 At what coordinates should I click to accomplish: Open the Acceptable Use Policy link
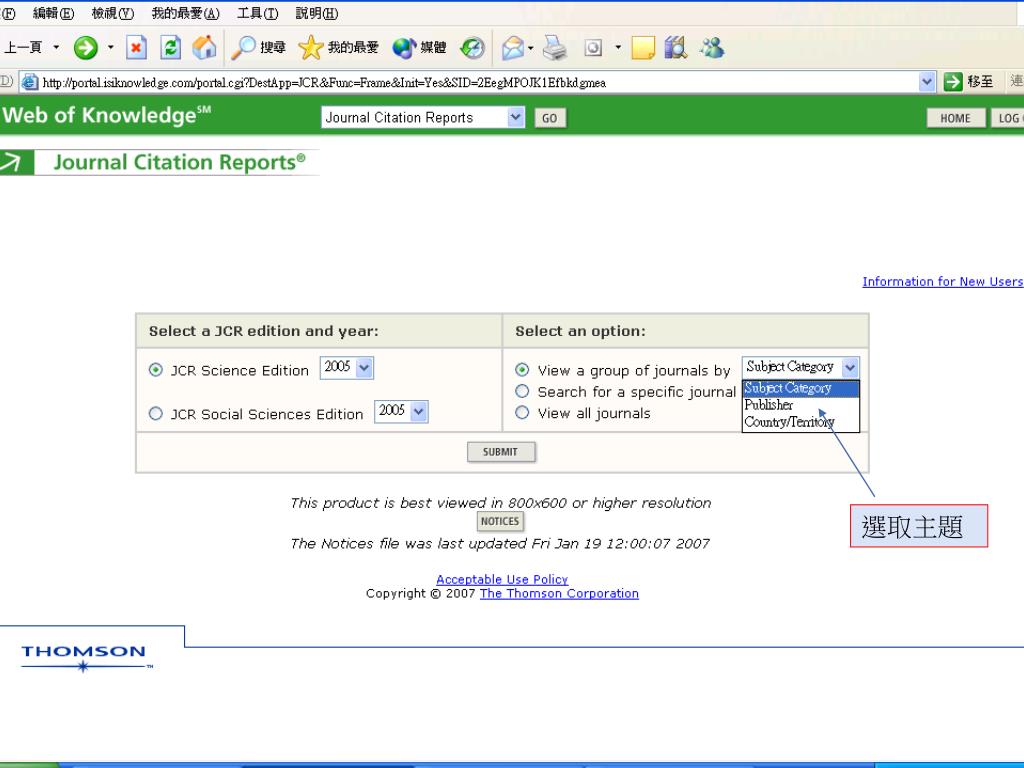pos(502,579)
